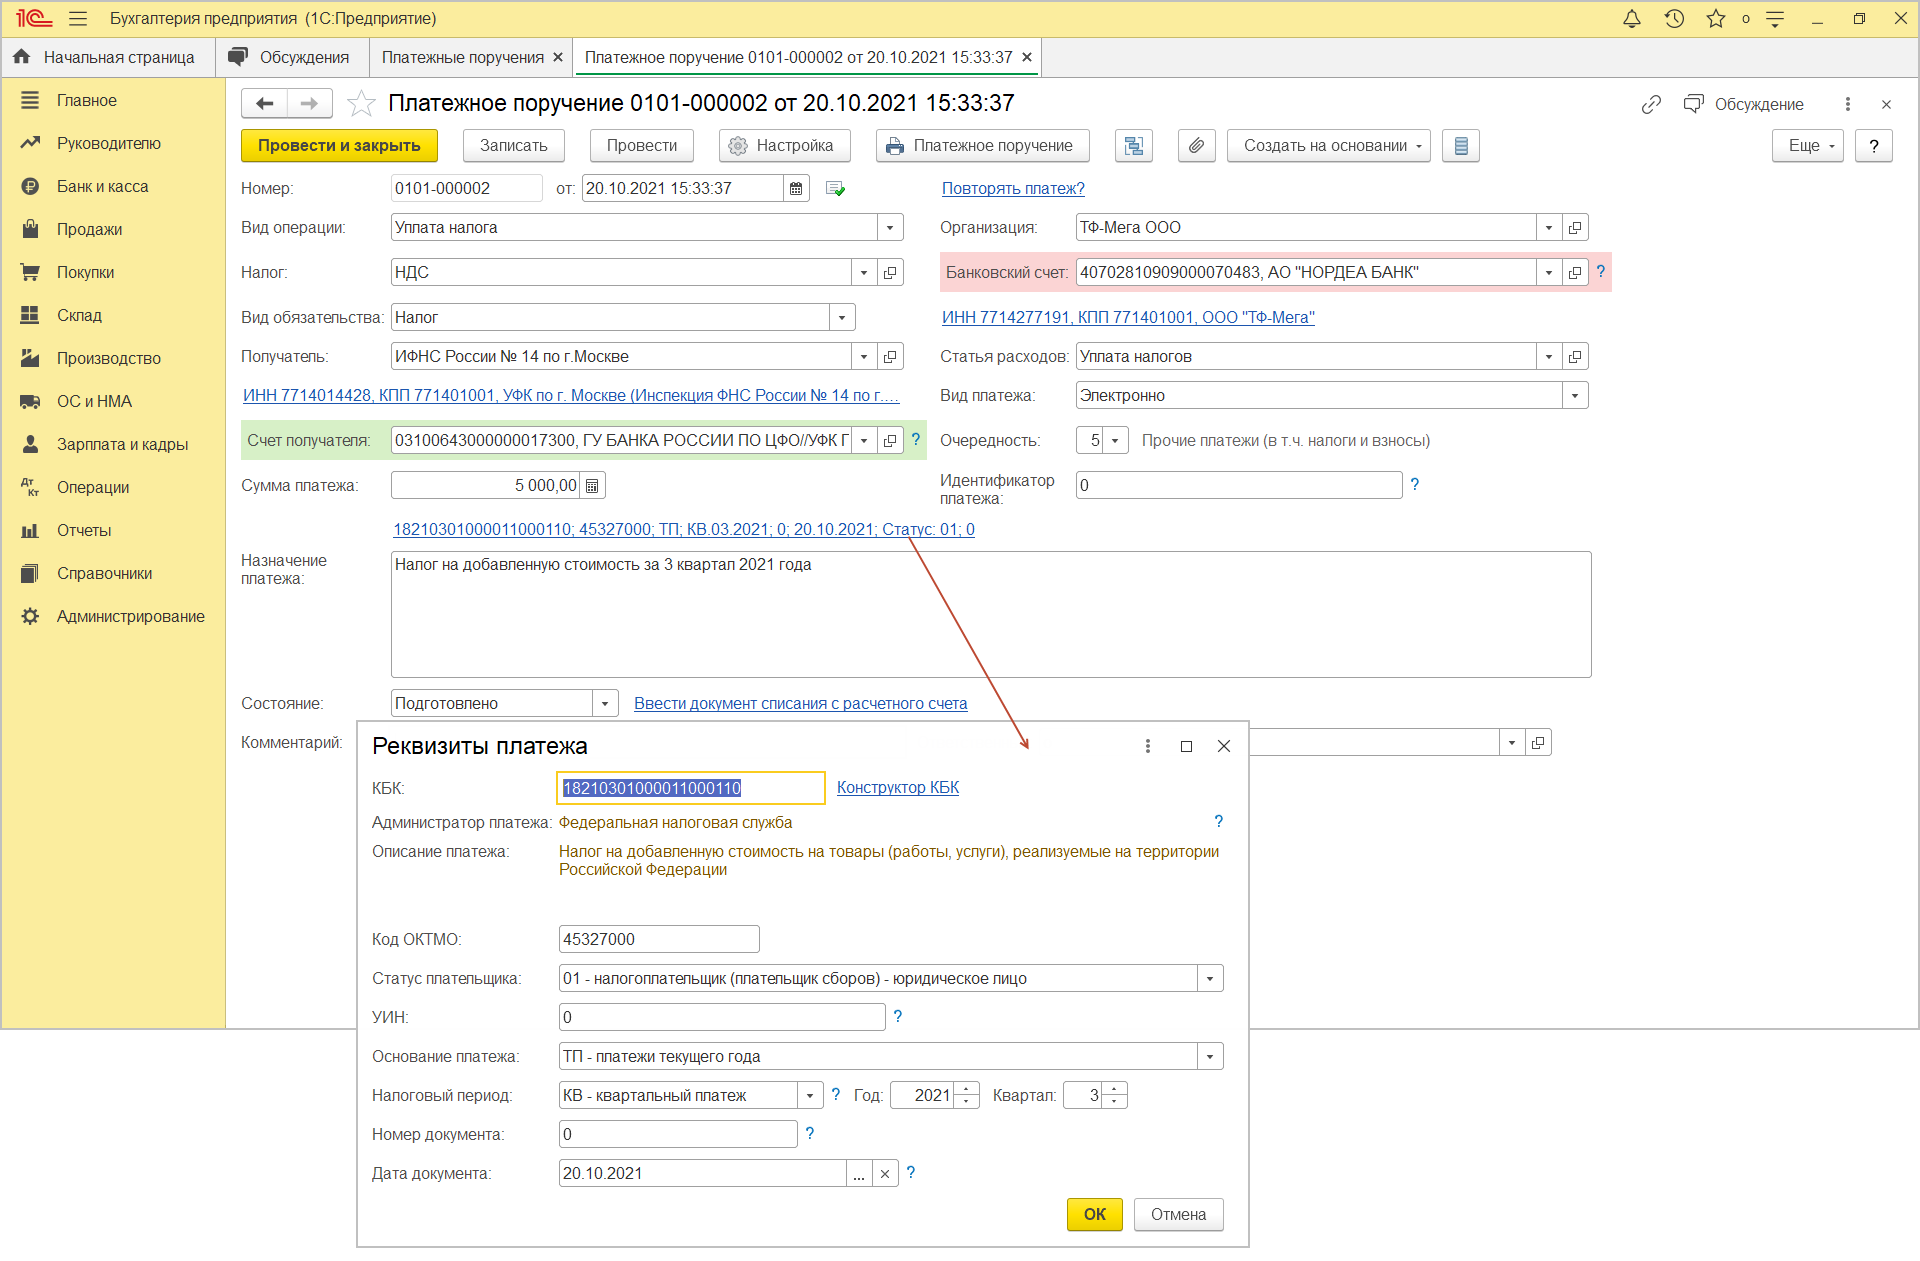Switch to Обсуждения tab

coord(292,57)
